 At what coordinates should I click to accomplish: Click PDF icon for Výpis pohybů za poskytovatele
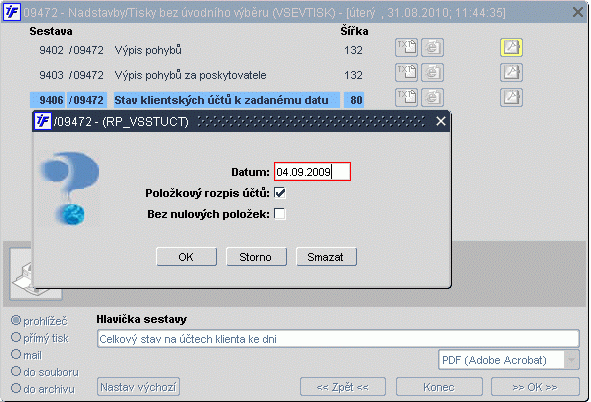click(x=511, y=72)
